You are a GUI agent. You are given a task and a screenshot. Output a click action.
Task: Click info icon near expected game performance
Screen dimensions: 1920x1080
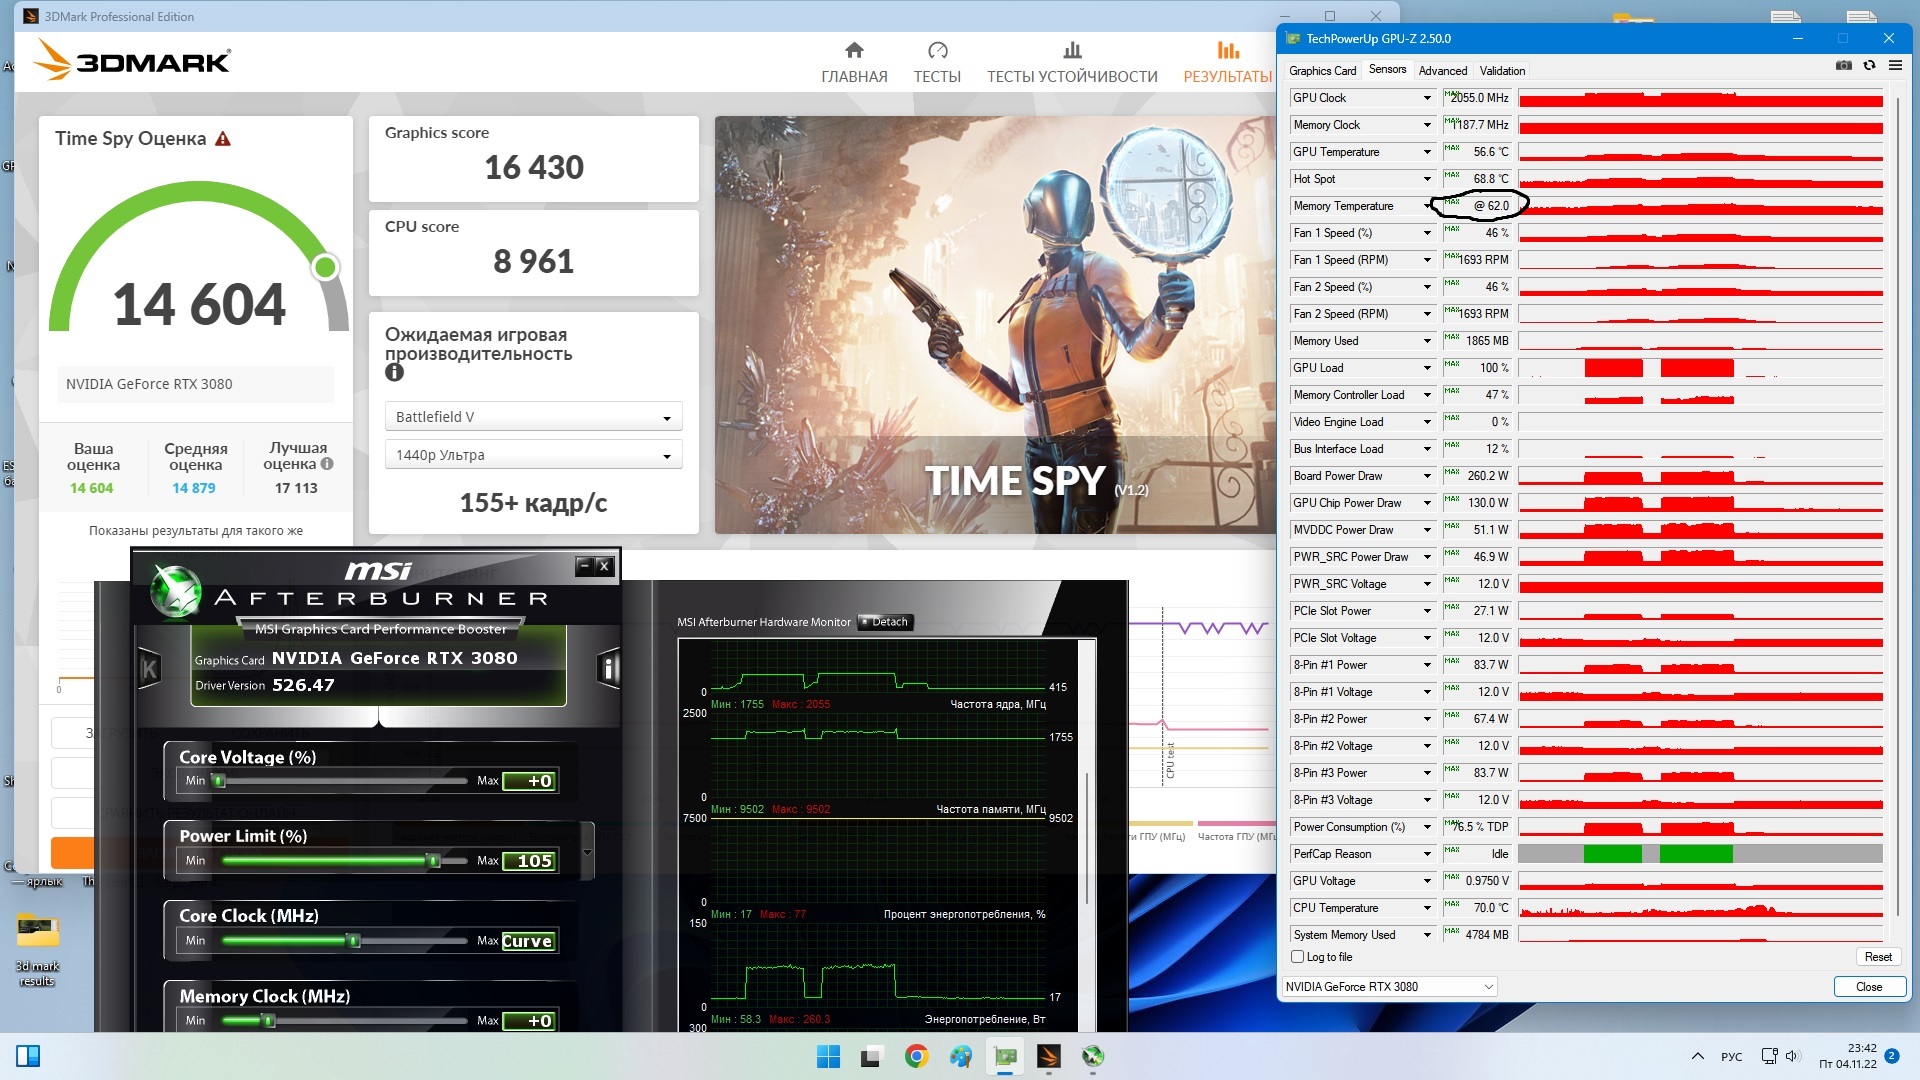[394, 372]
